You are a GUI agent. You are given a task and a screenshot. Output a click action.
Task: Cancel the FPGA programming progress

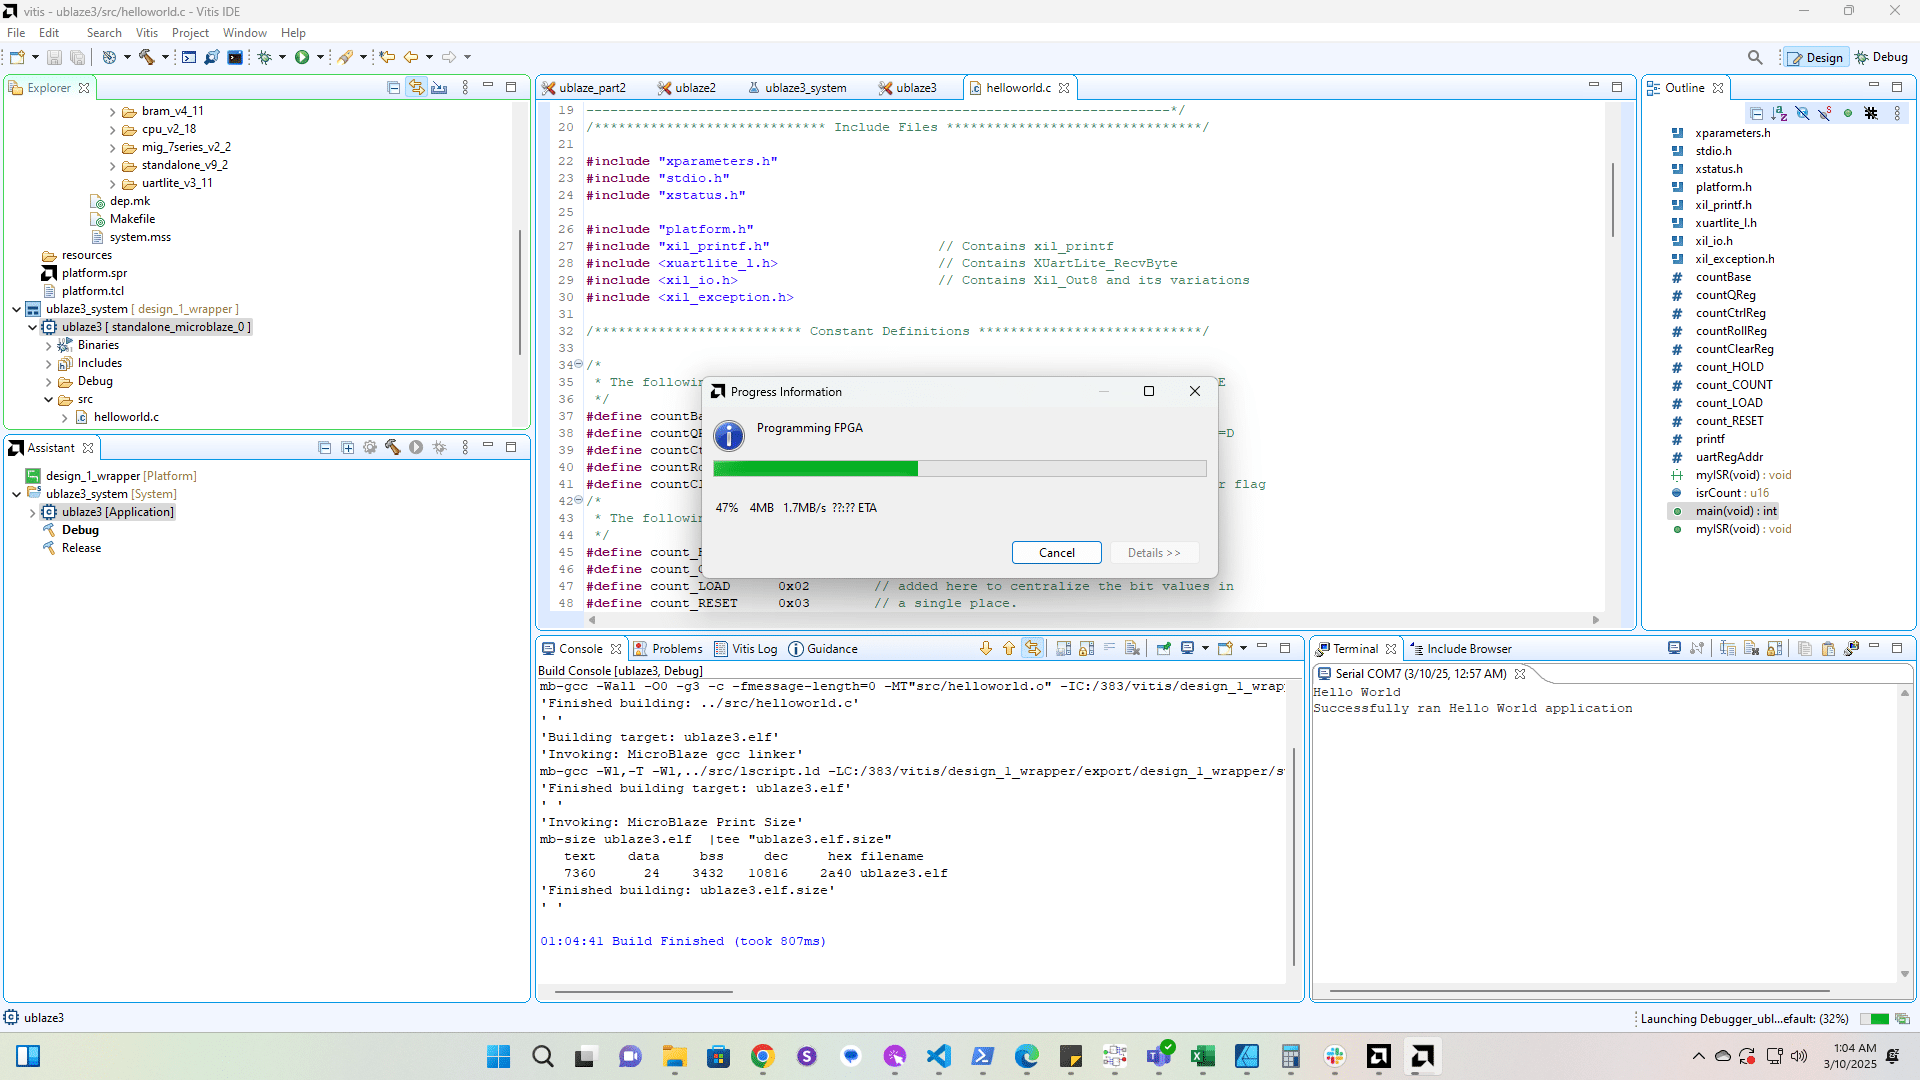click(x=1056, y=553)
